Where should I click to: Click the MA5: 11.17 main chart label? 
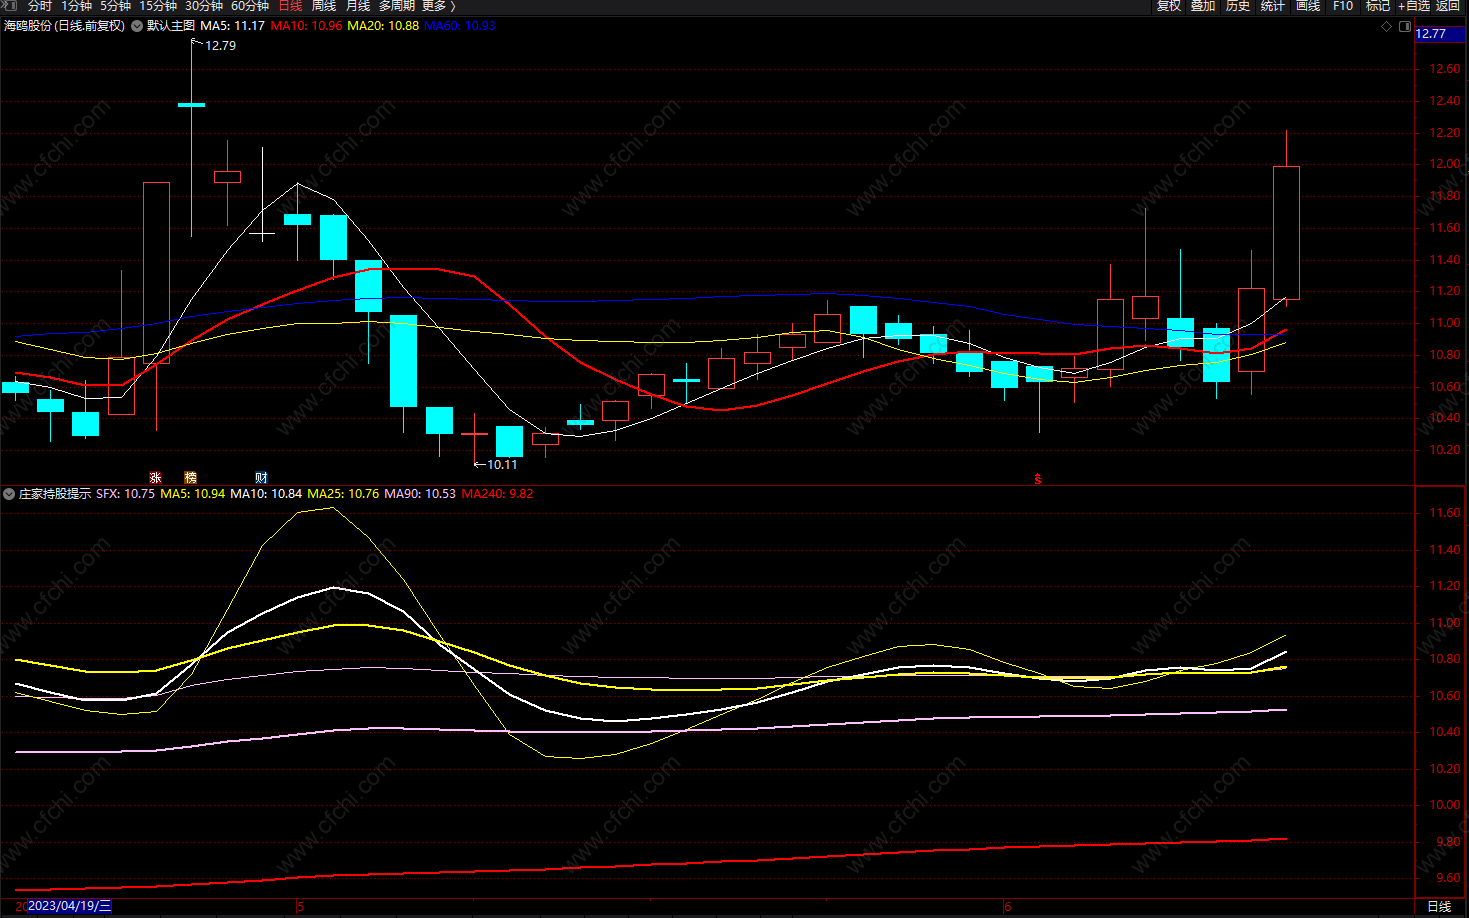(232, 26)
